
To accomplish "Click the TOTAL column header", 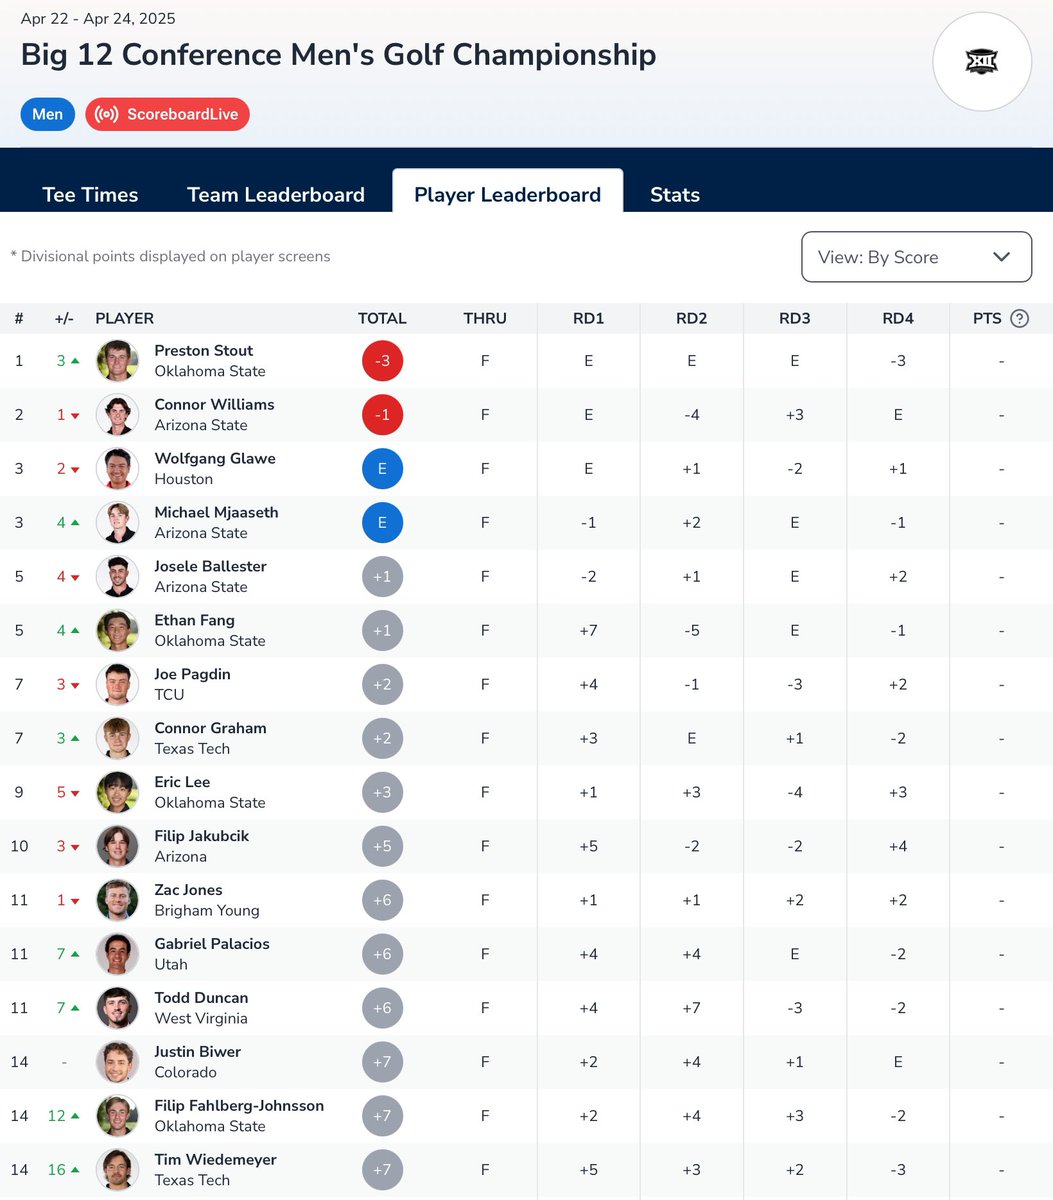I will point(382,318).
